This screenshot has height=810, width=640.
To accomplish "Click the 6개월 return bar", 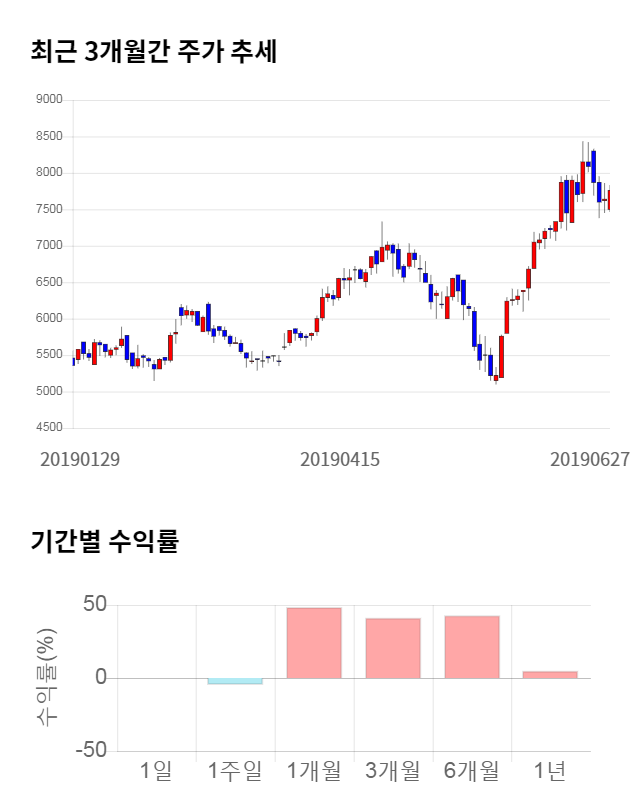I will 472,647.
